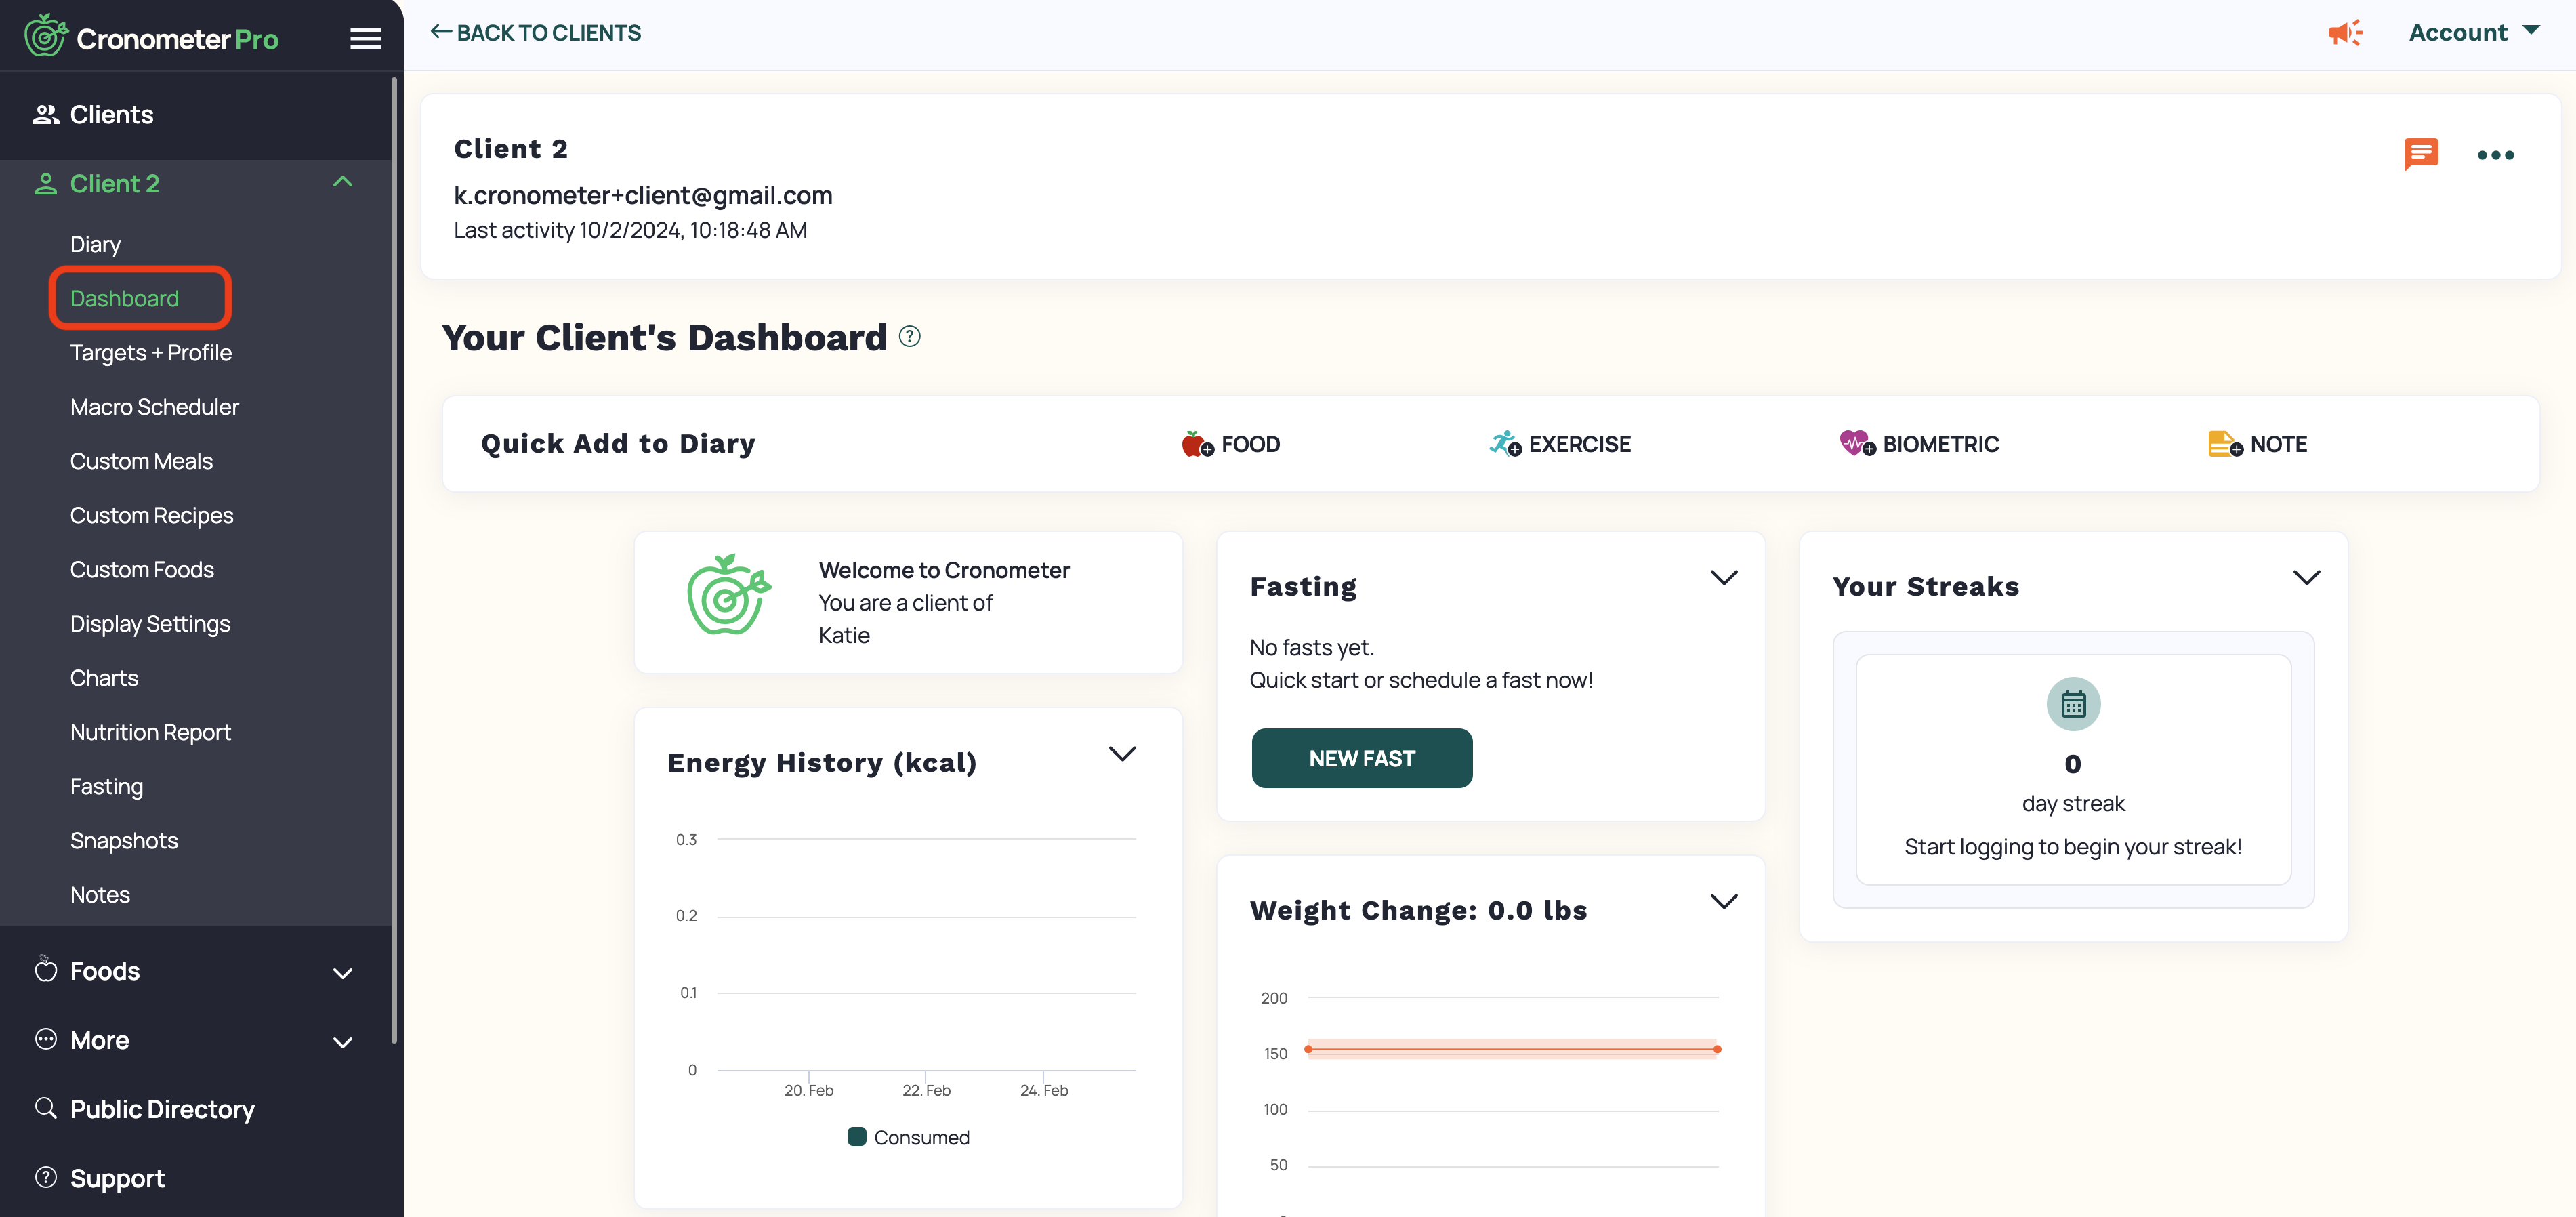Quick add FOOD to diary
This screenshot has width=2576, height=1217.
coord(1231,444)
